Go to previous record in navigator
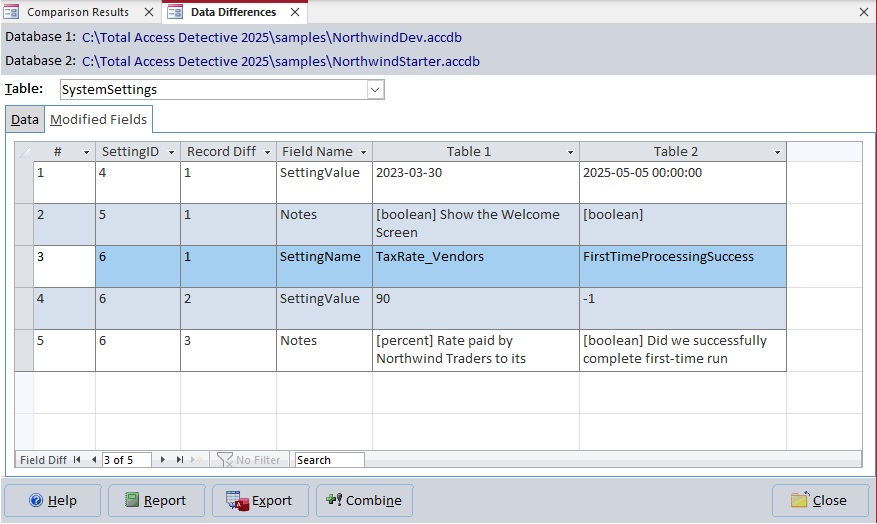The image size is (877, 524). [x=93, y=460]
